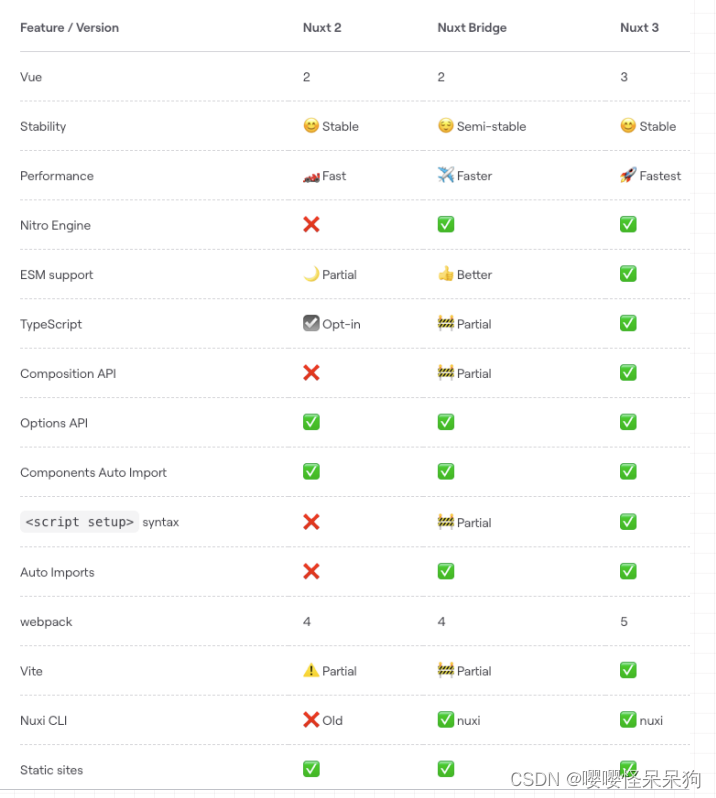Click Nuxt Bridge Auto Imports green checkmark
Screen dimensions: 716x798
pyautogui.click(x=446, y=571)
